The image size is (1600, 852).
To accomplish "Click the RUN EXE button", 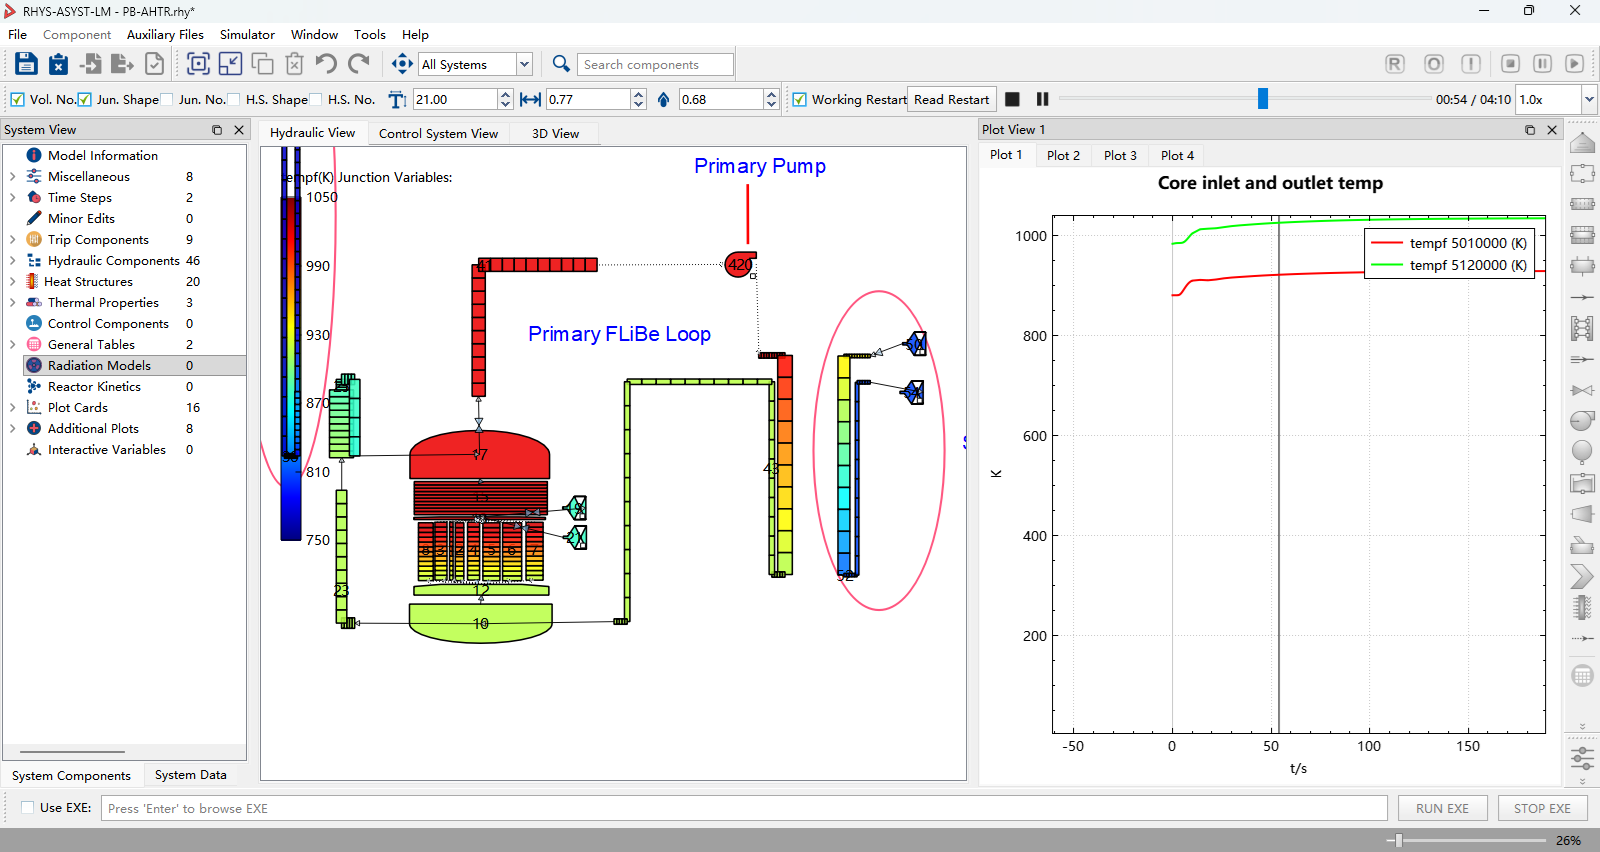I will coord(1442,808).
